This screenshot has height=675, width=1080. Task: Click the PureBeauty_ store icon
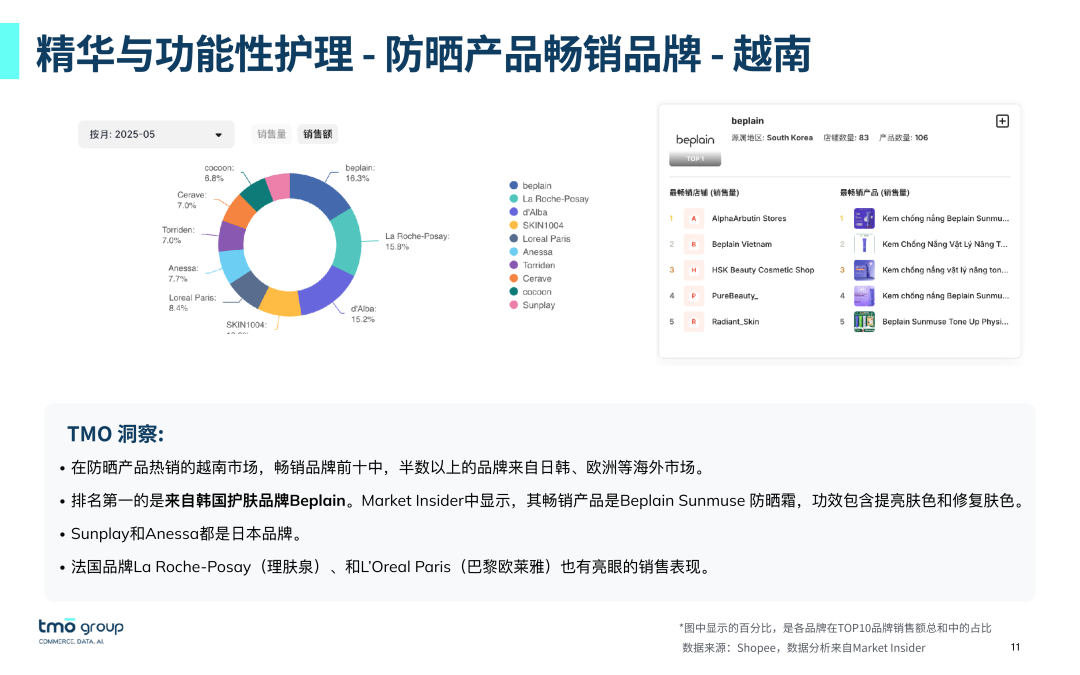(x=694, y=295)
